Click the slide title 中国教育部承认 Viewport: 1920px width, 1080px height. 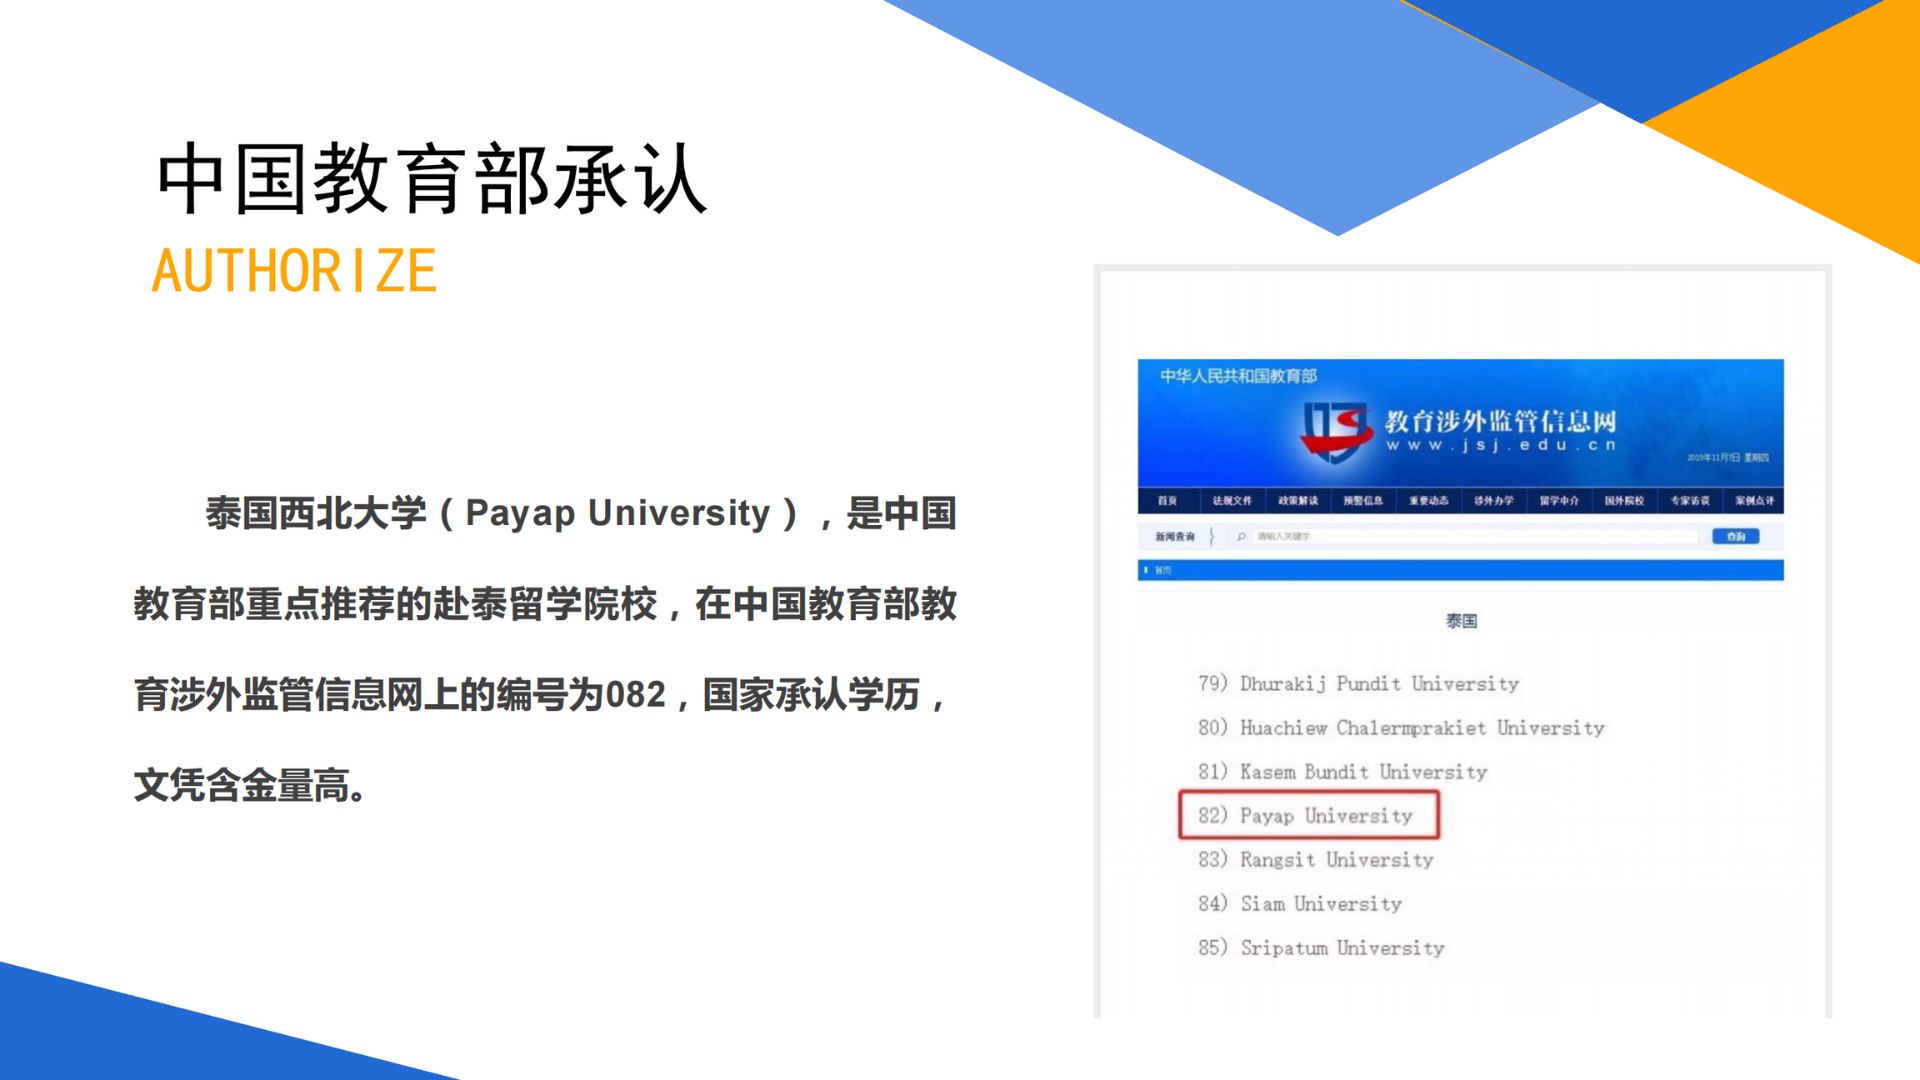[432, 179]
